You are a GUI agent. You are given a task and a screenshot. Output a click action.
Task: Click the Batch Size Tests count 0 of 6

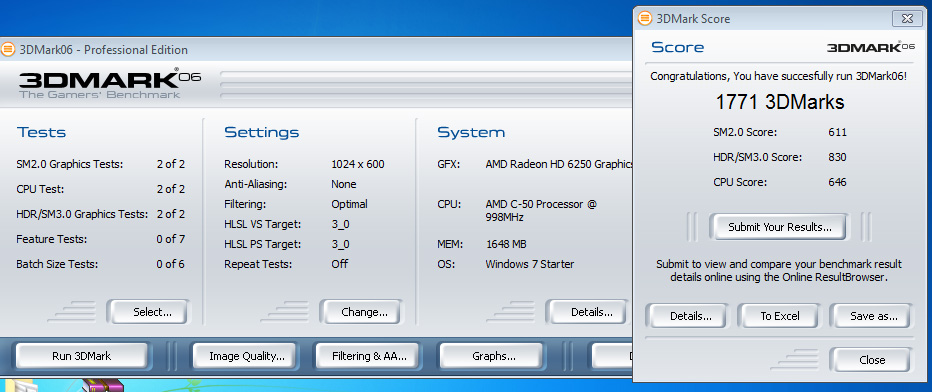tap(171, 264)
